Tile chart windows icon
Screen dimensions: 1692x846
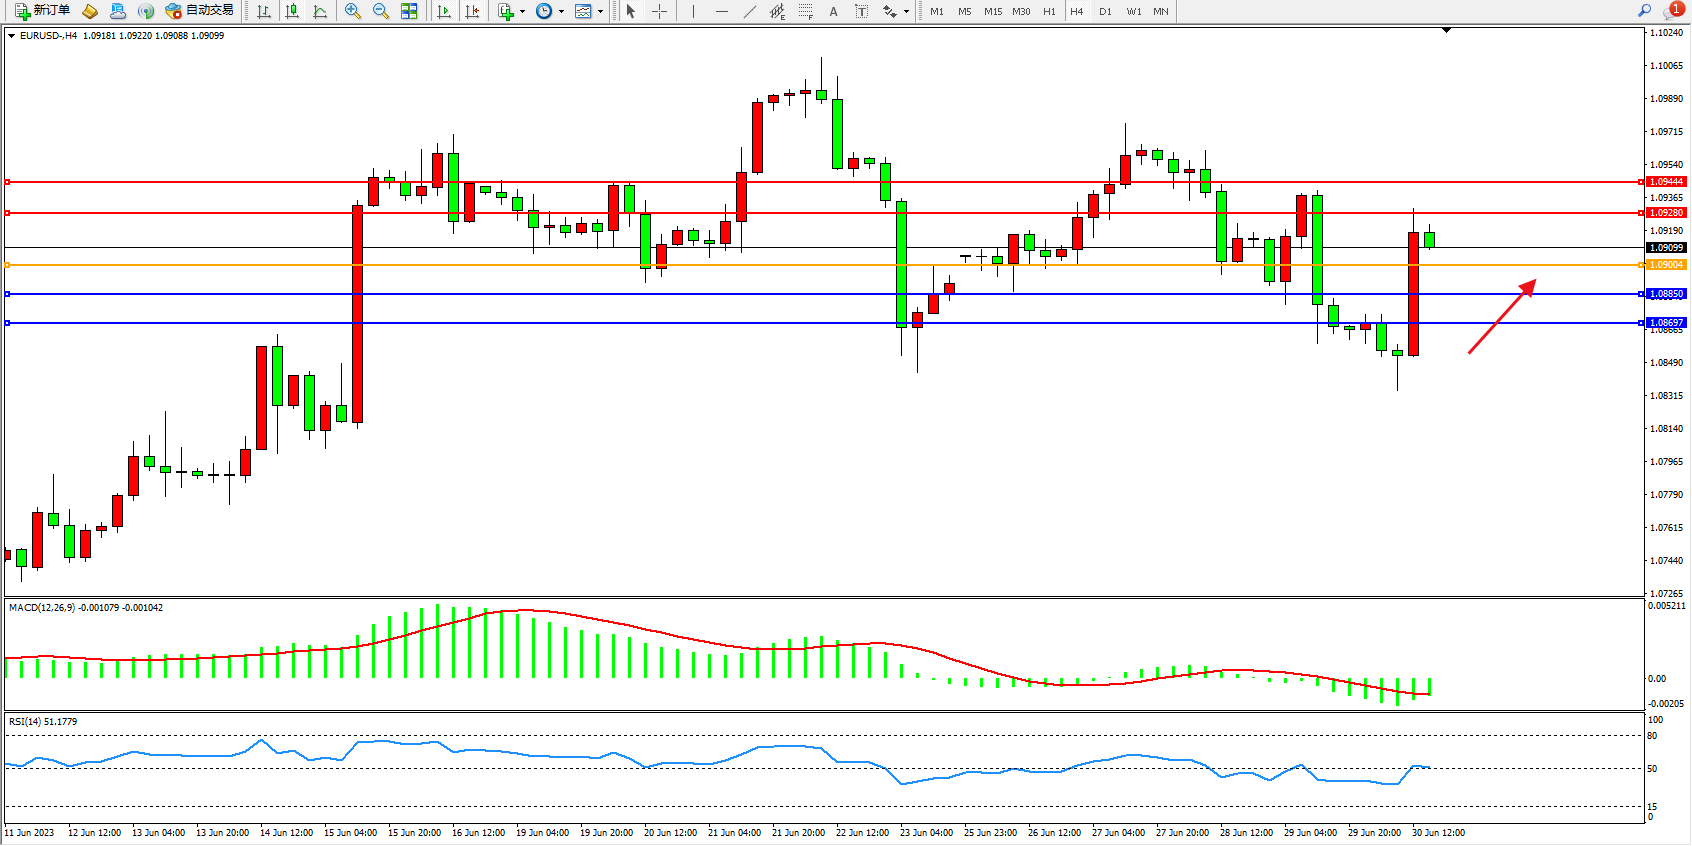(409, 11)
